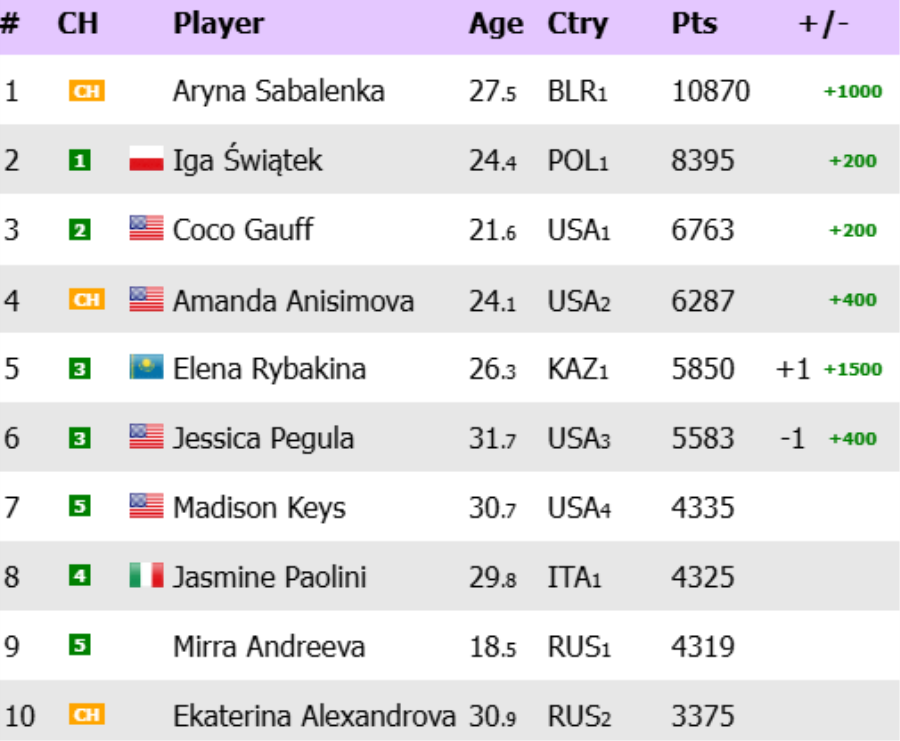Click the Ctry column header

pos(577,24)
